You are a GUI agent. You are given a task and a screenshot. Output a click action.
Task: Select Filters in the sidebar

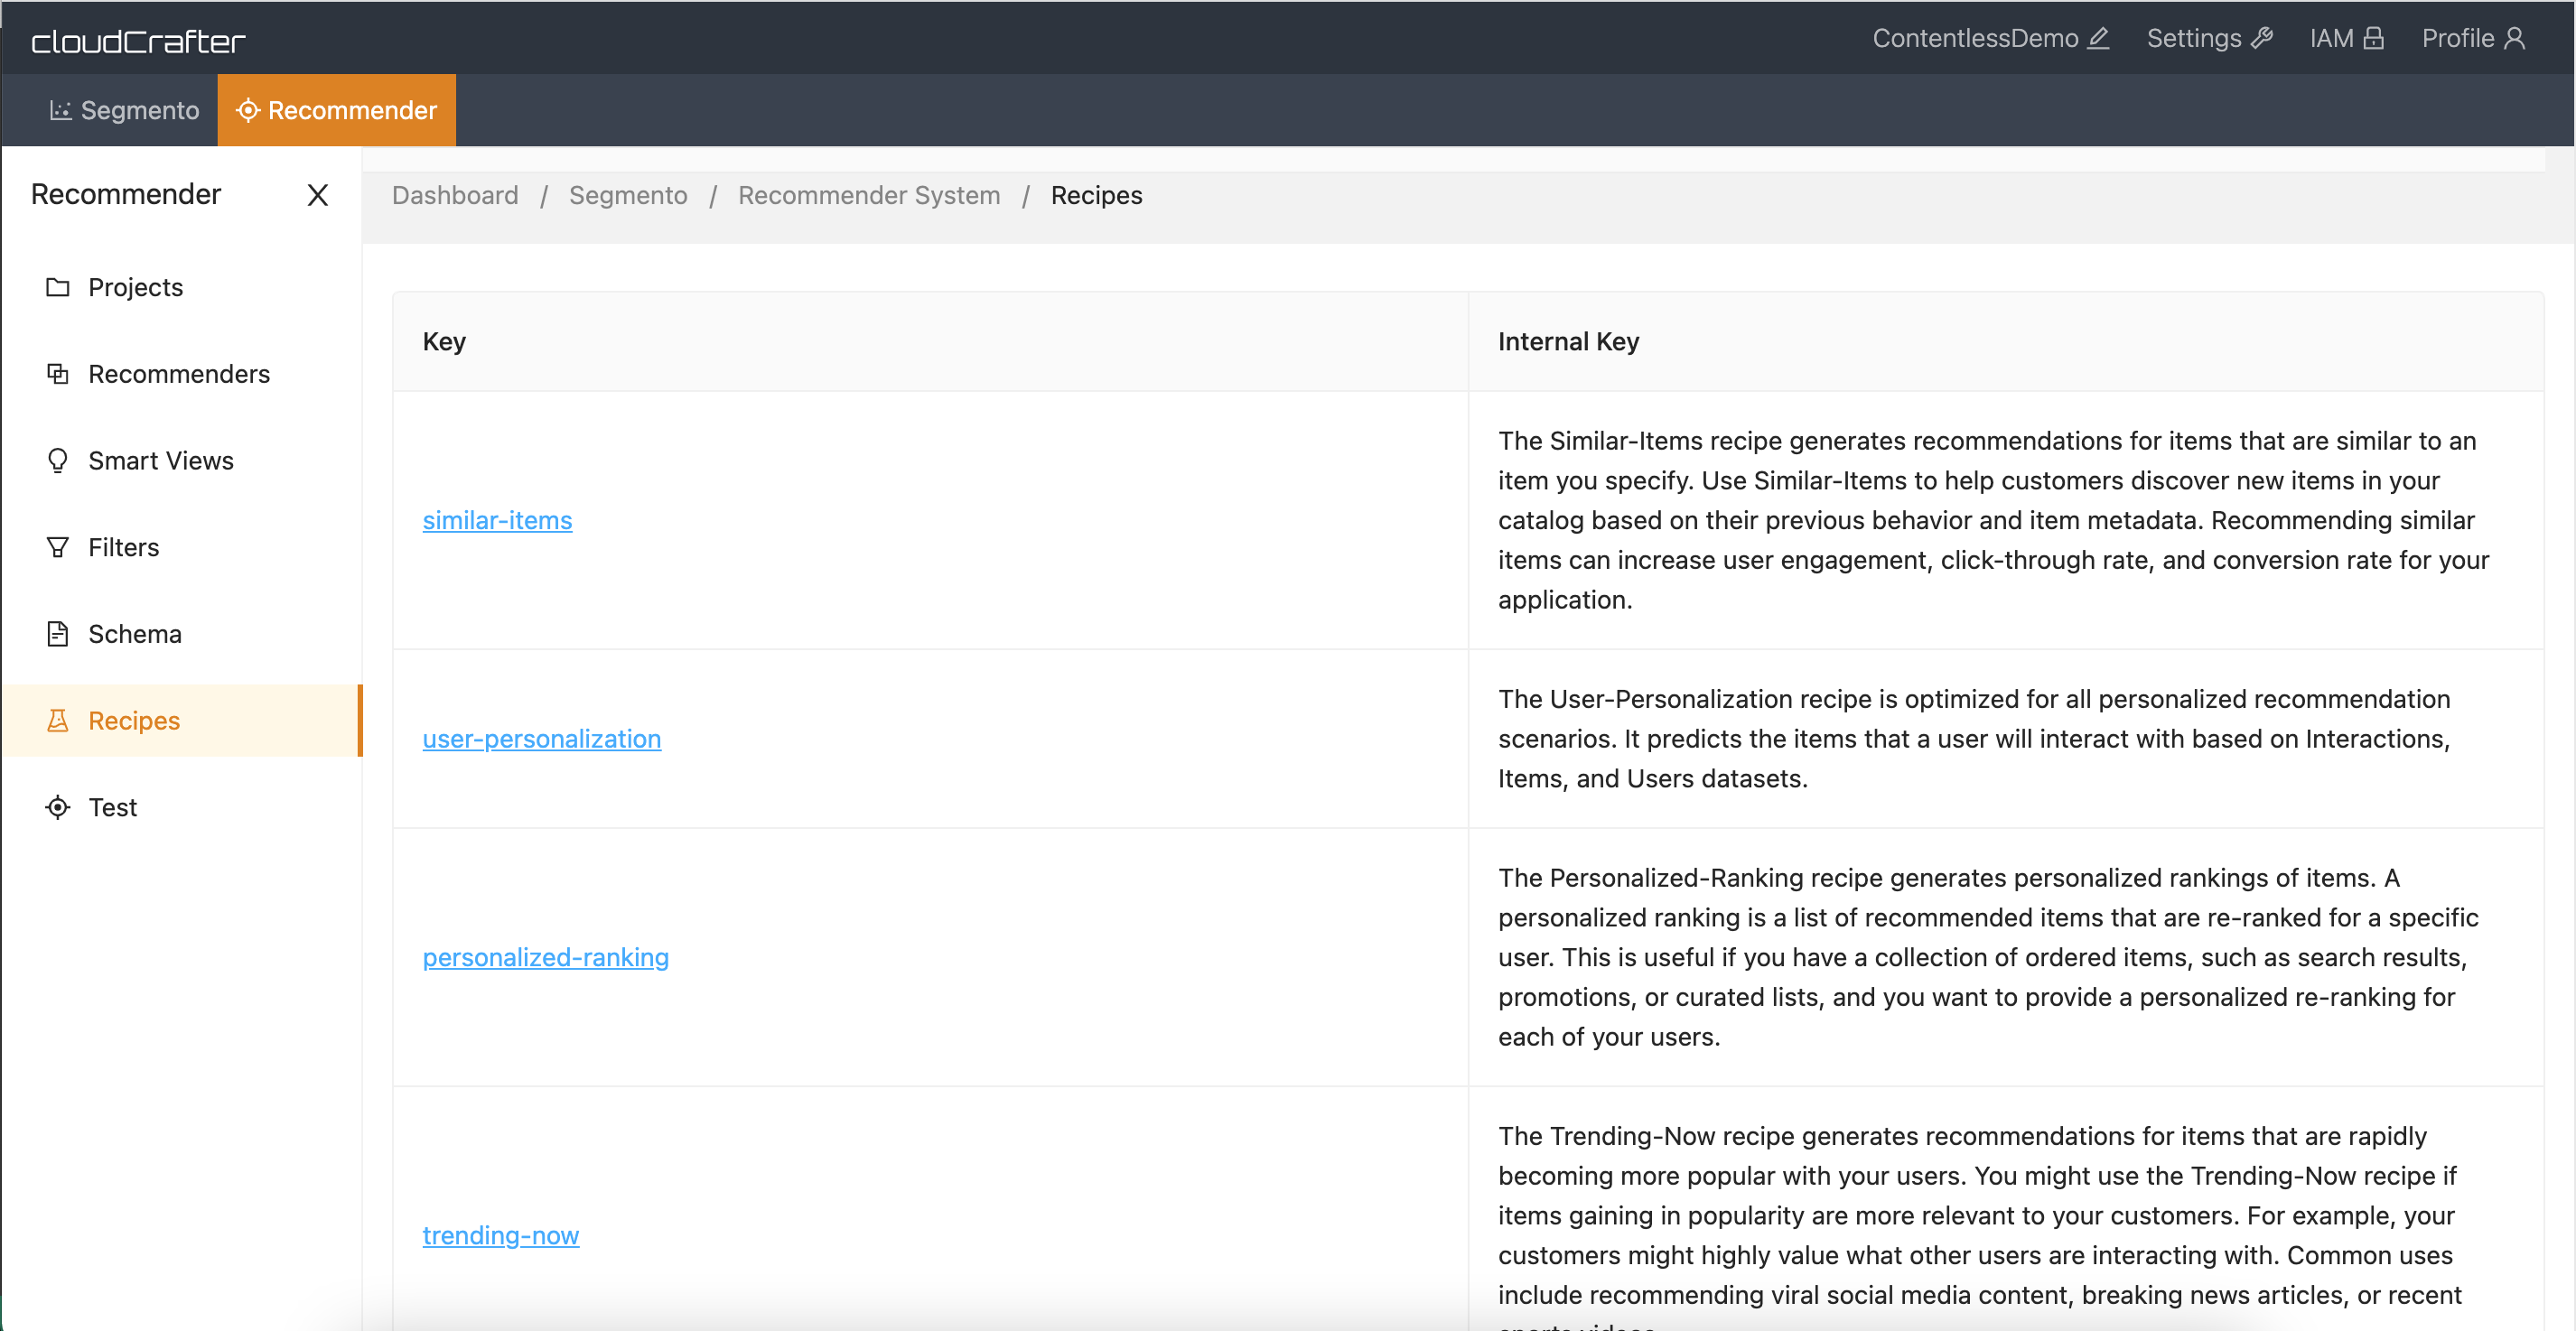click(x=181, y=547)
